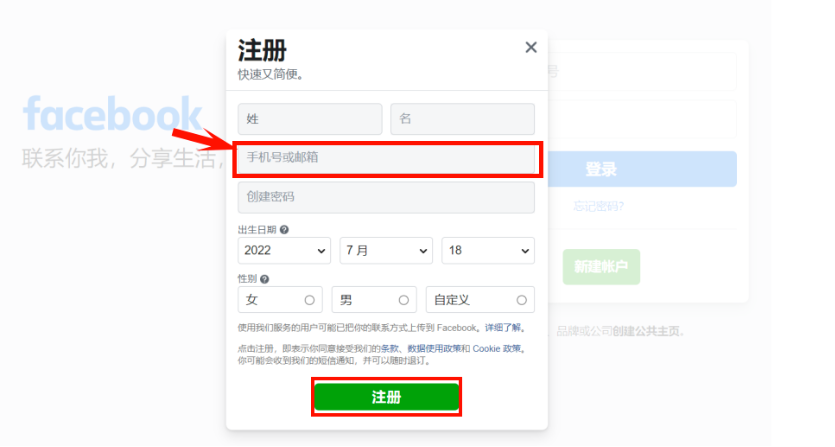This screenshot has width=835, height=447.
Task: Click the 创建密码 password field
Action: pos(387,197)
